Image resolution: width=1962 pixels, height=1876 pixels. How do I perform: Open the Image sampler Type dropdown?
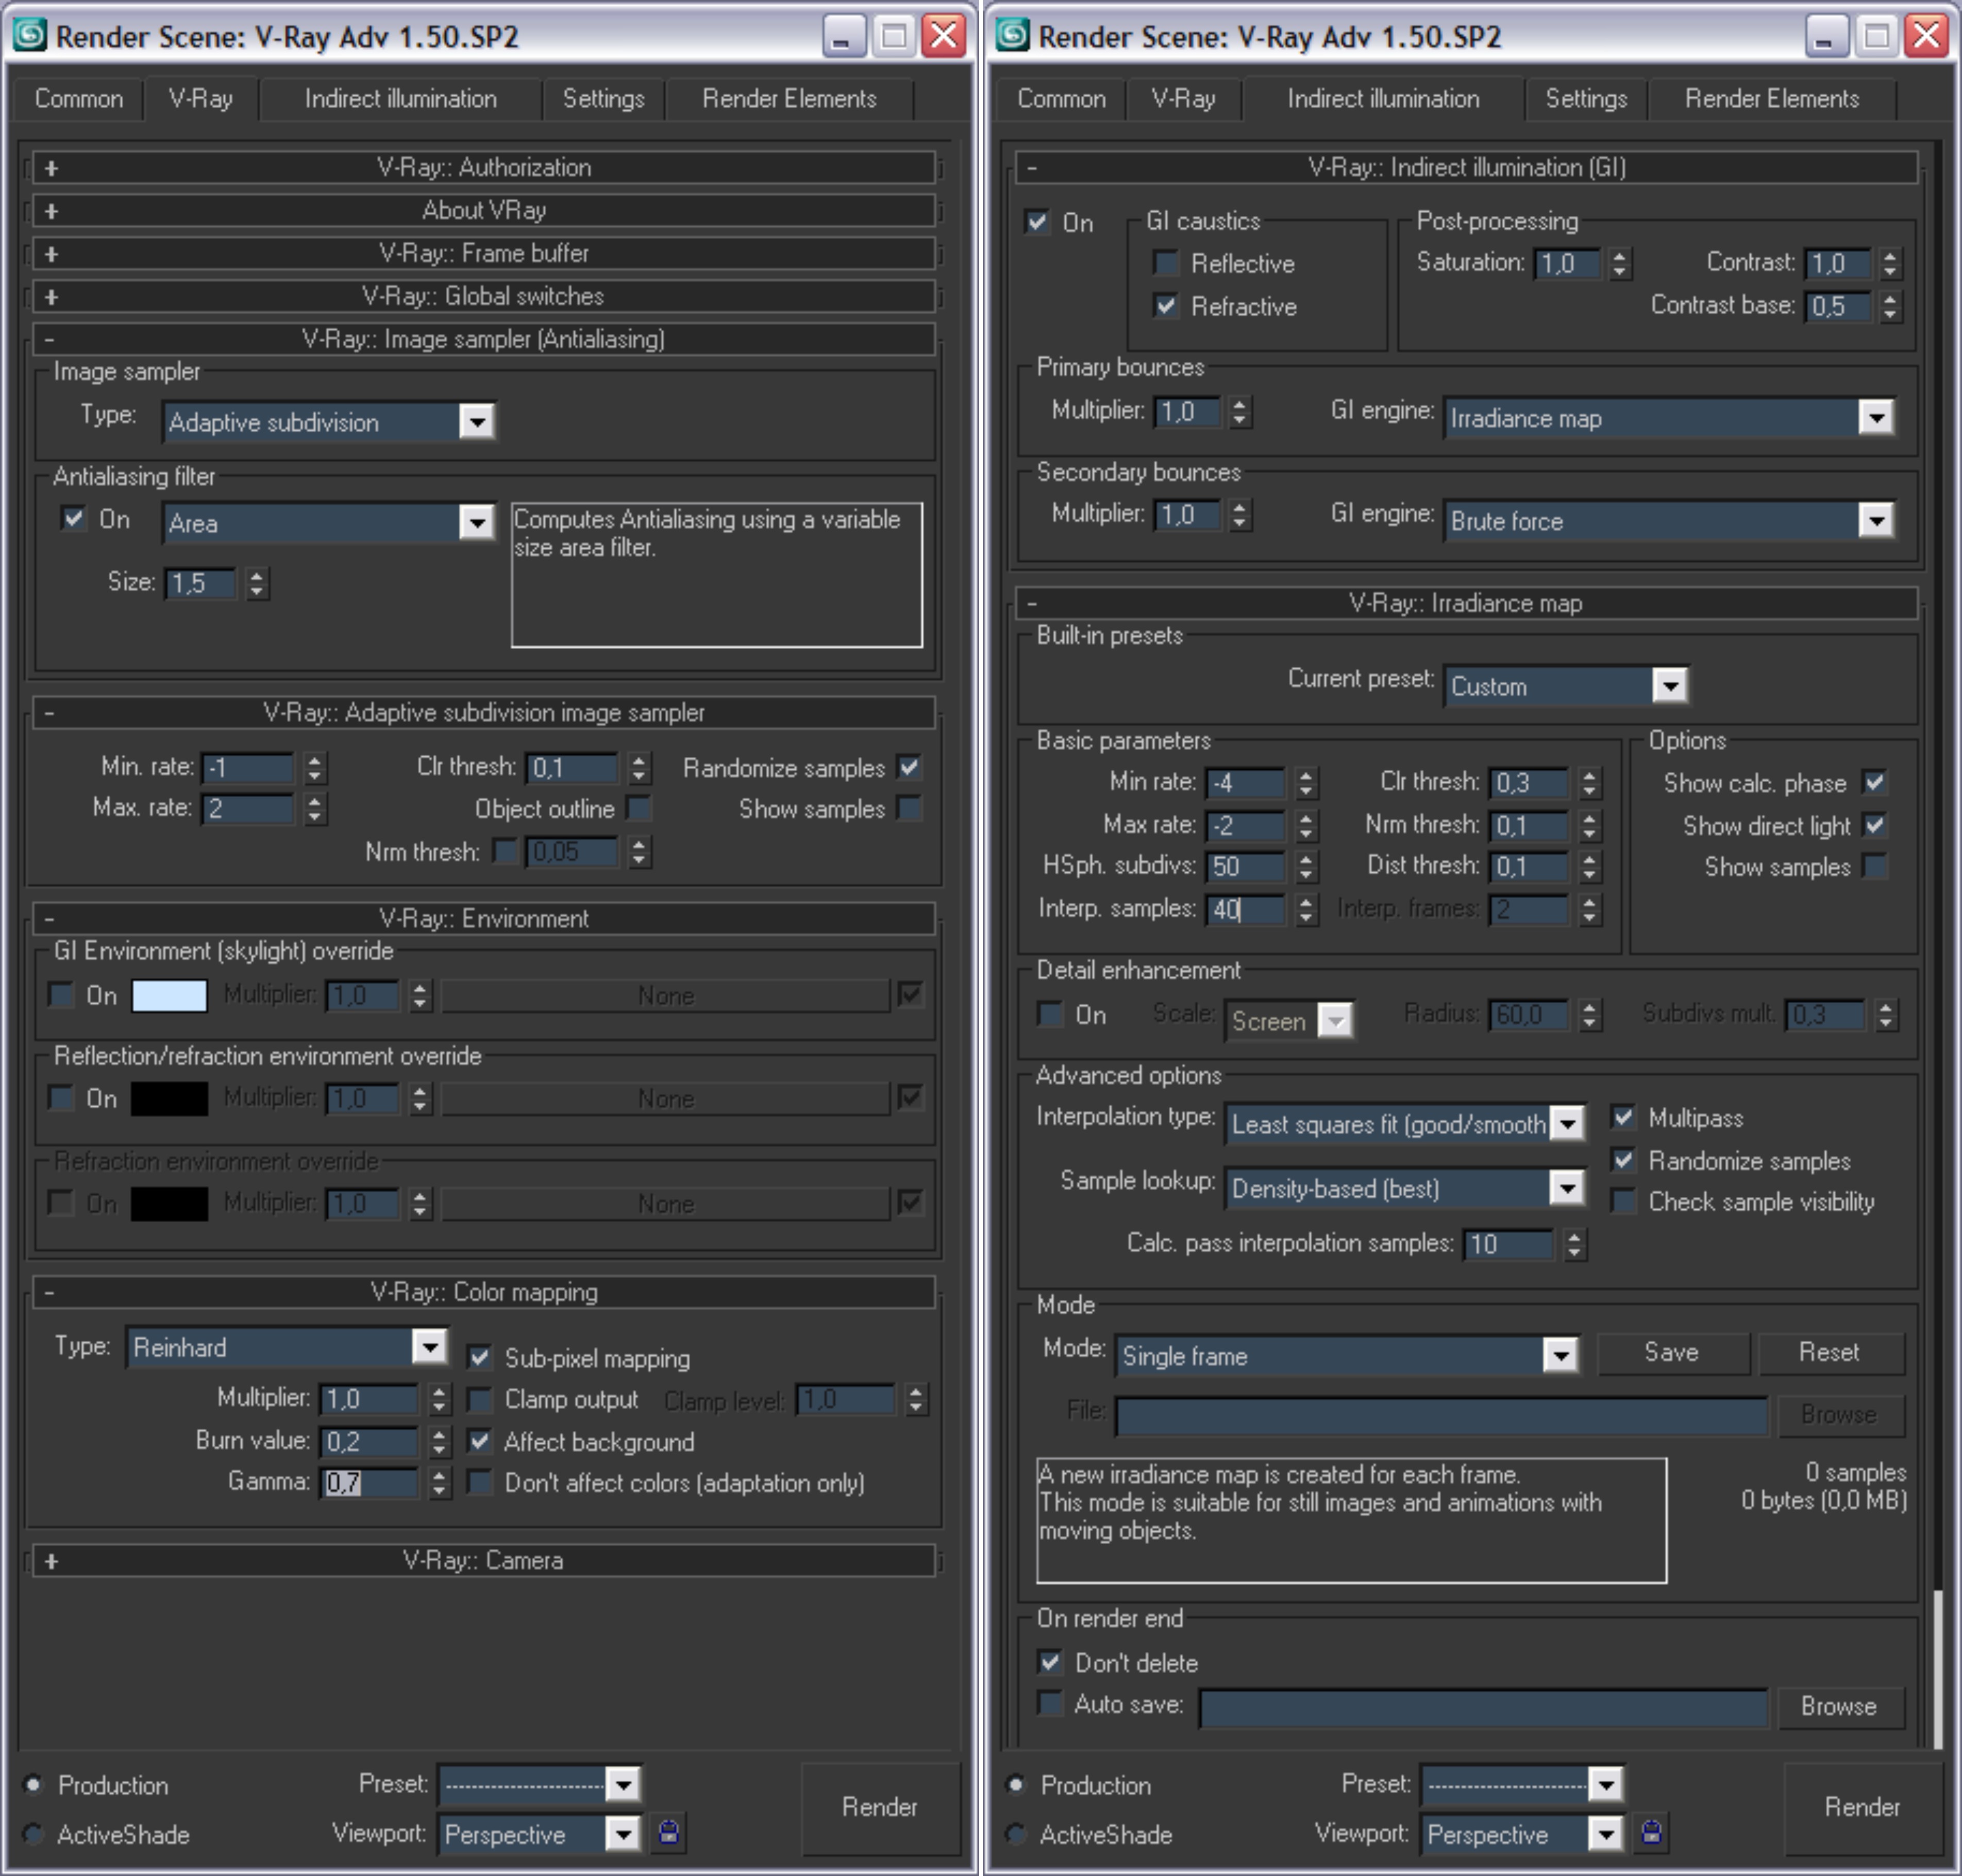(477, 422)
